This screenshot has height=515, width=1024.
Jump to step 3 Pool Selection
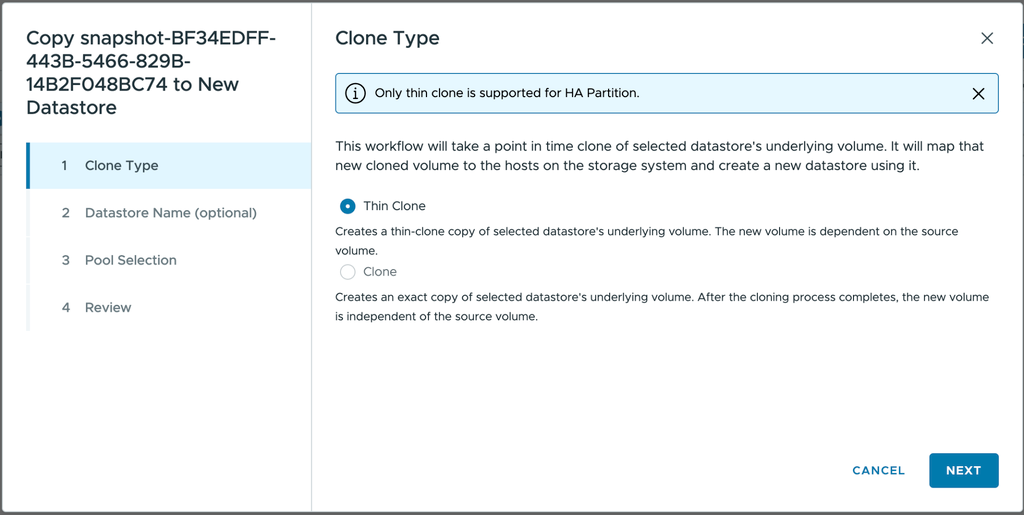click(168, 260)
